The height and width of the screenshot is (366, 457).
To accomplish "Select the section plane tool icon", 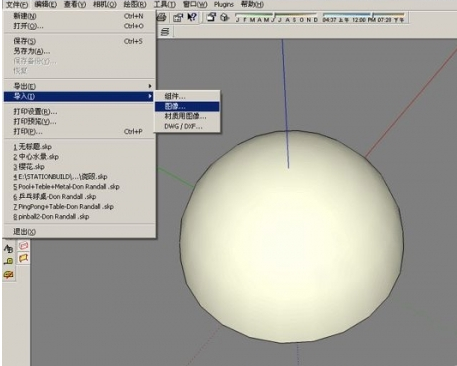I will [8, 275].
